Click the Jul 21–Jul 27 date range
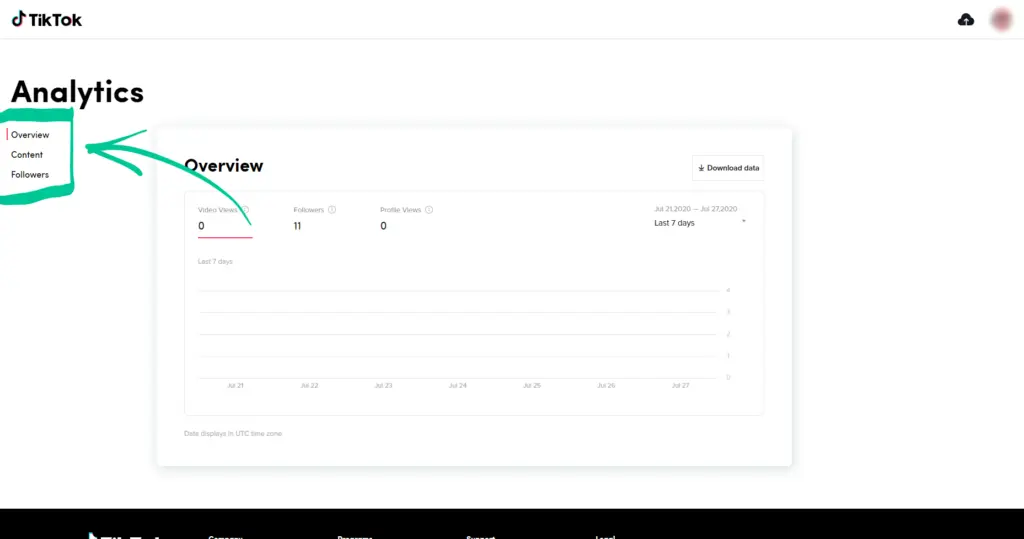The width and height of the screenshot is (1024, 539). (x=696, y=209)
